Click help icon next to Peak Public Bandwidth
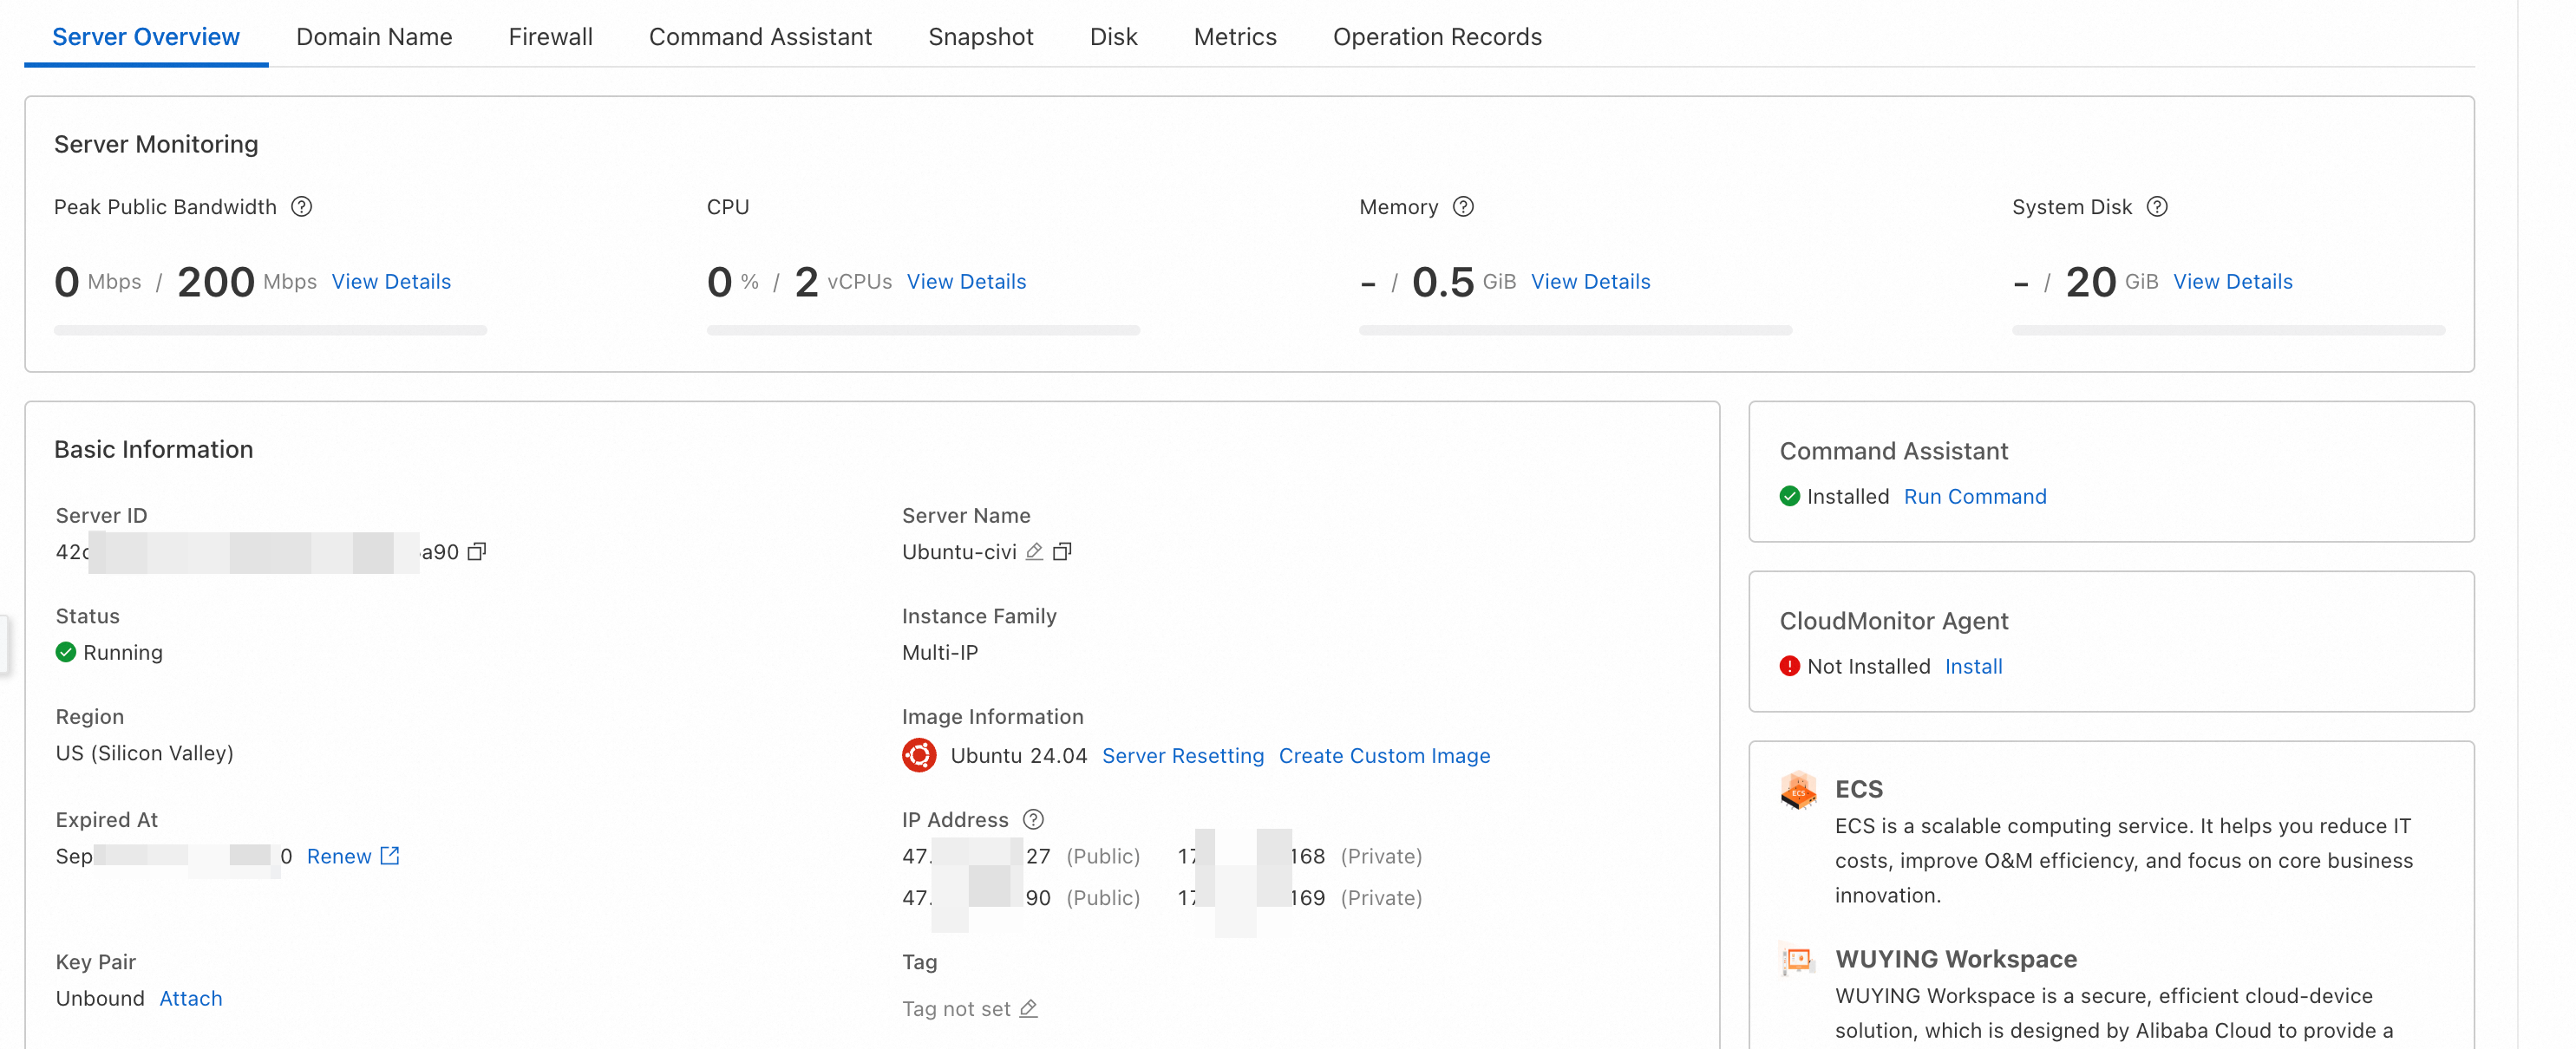Screen dimensions: 2576x1049 click(301, 206)
